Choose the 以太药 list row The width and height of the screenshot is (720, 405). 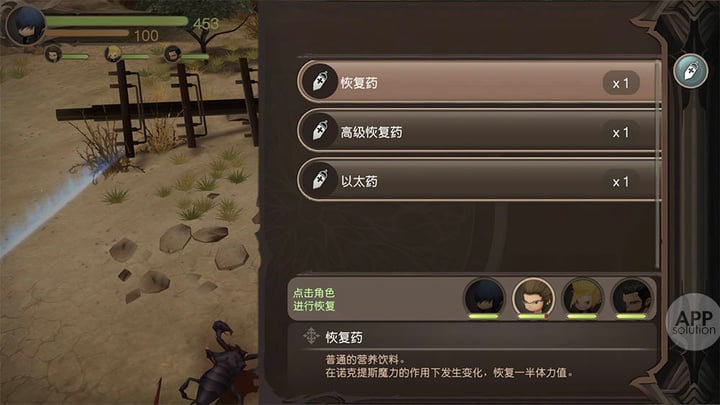pyautogui.click(x=478, y=180)
